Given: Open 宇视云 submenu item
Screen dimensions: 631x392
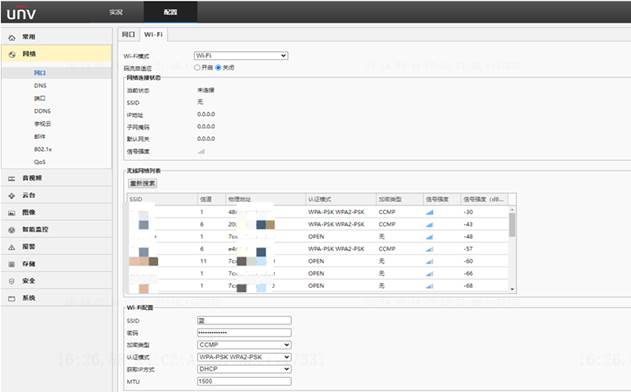Looking at the screenshot, I should tap(42, 124).
